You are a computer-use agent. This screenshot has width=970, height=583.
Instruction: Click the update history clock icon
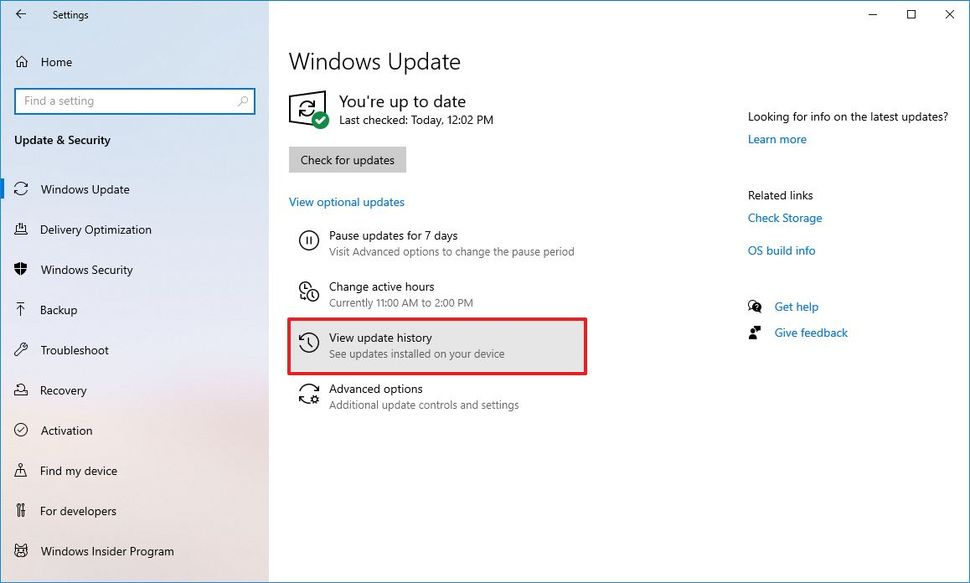pos(309,342)
